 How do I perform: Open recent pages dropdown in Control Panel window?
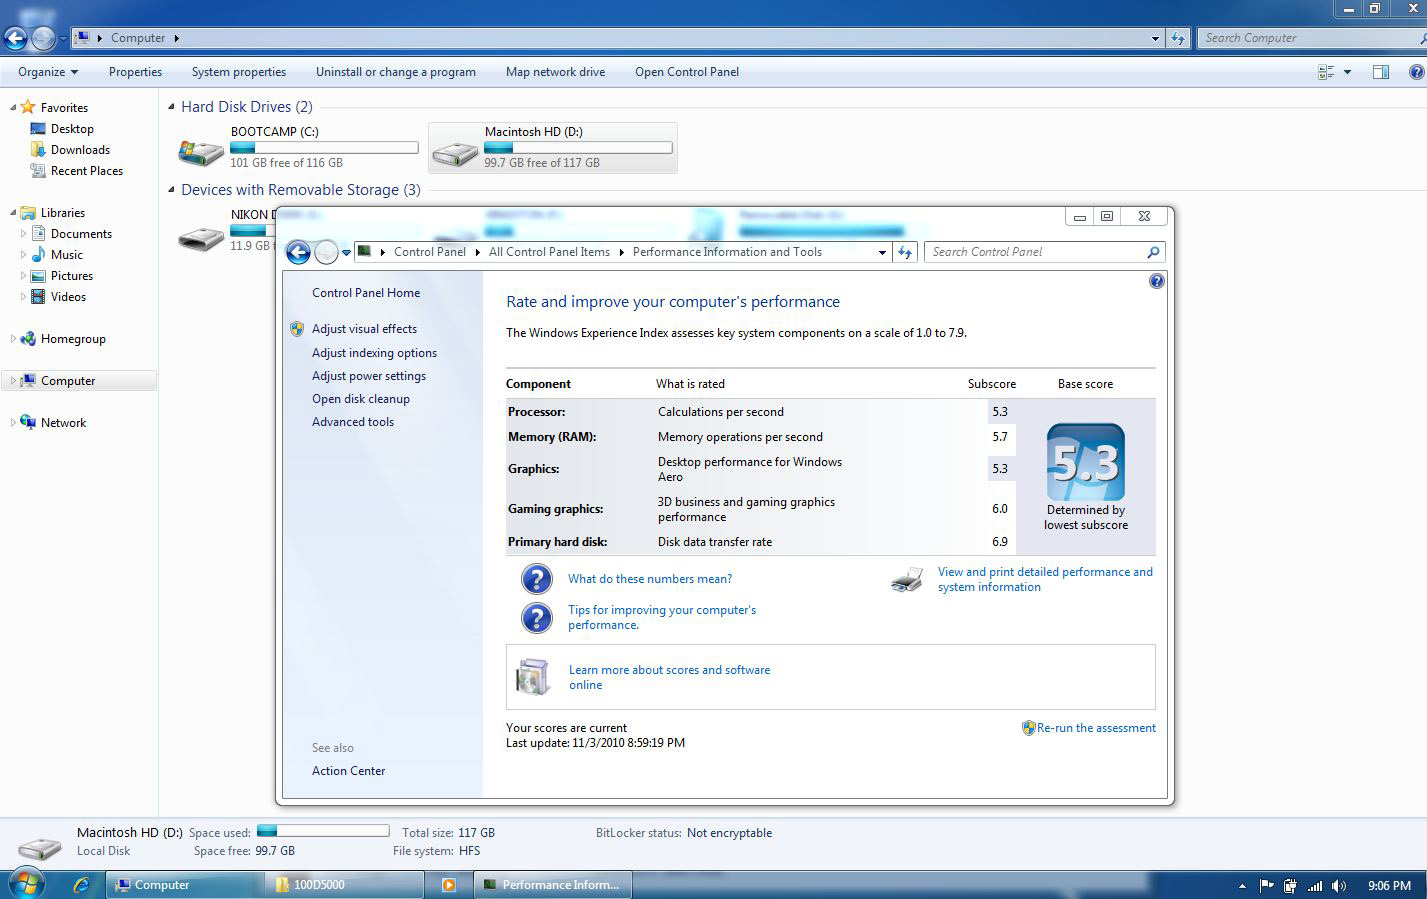point(346,252)
